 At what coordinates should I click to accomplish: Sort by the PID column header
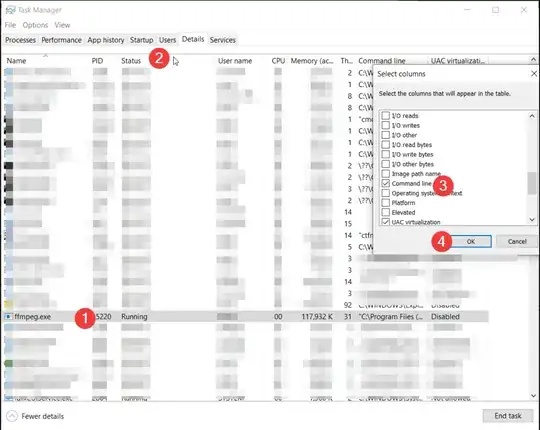(97, 61)
